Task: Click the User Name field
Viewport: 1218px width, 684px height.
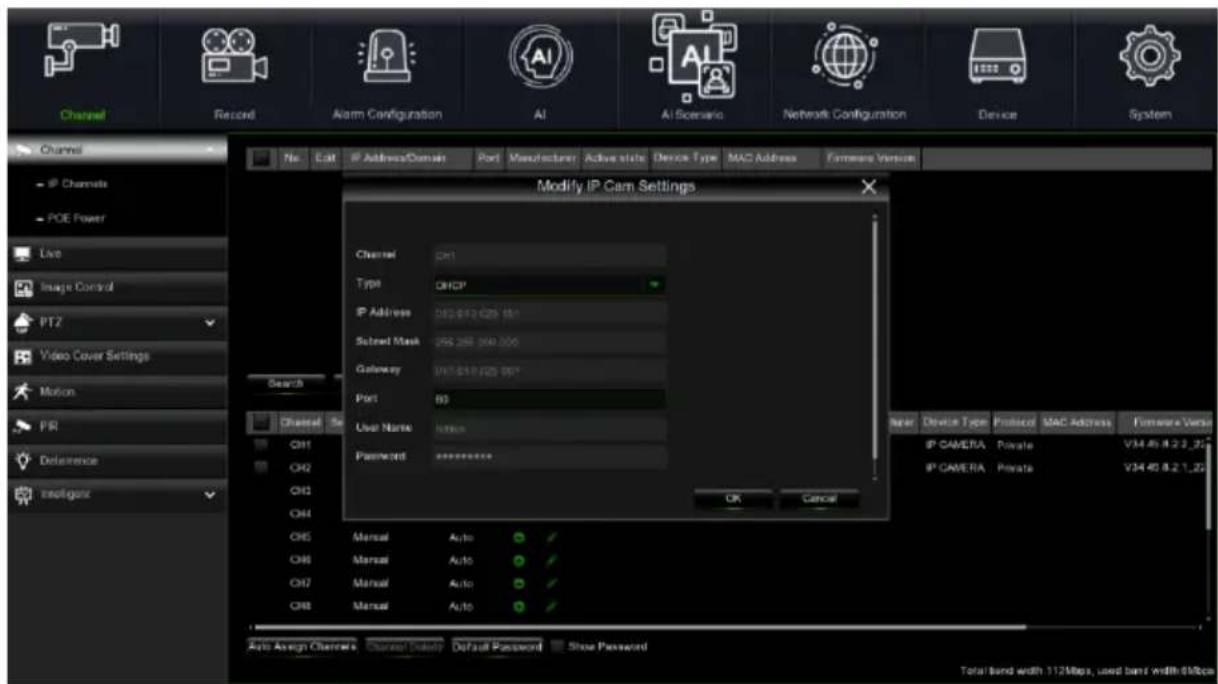Action: pyautogui.click(x=548, y=428)
